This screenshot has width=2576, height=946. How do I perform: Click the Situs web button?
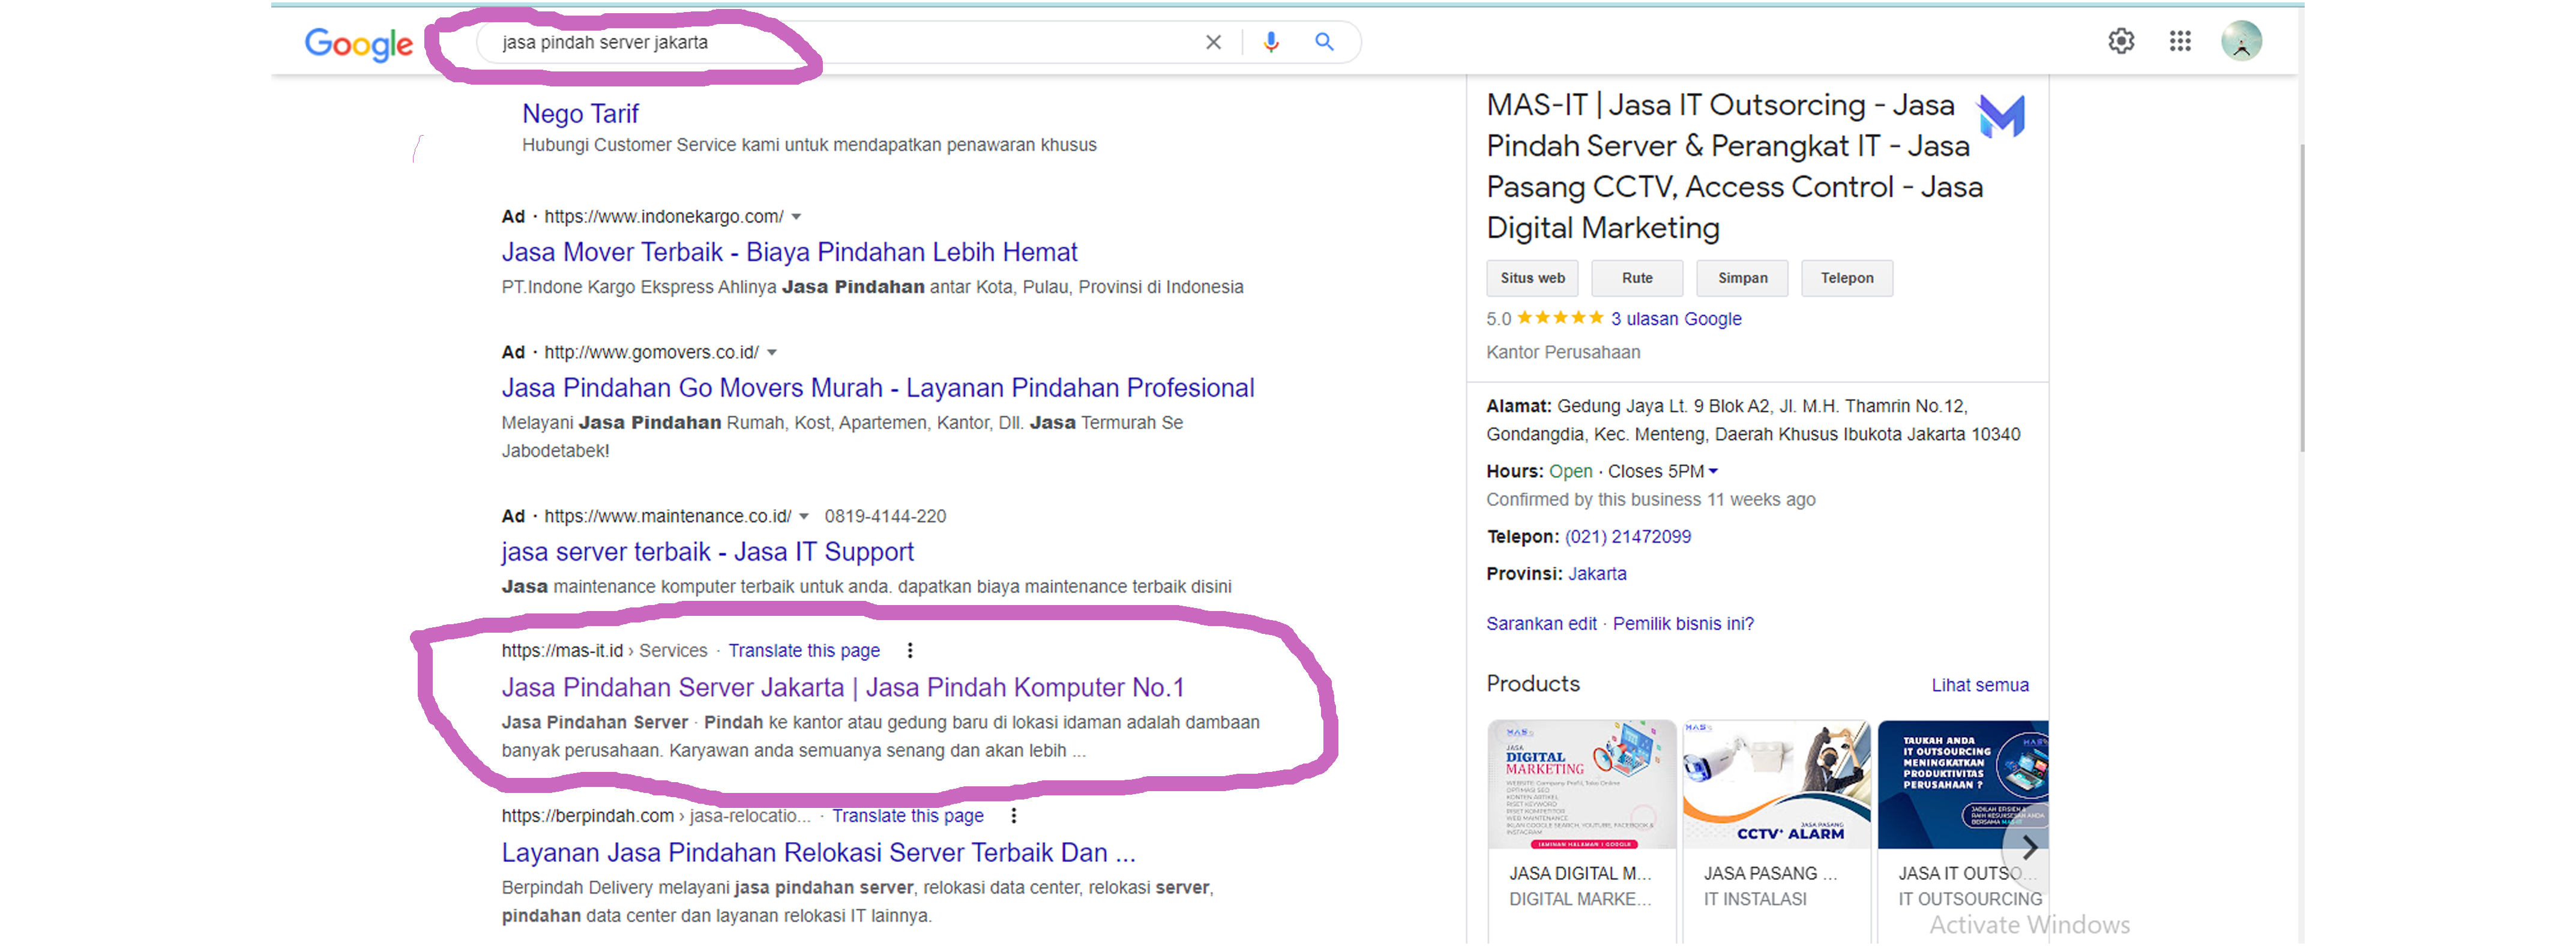(1532, 278)
